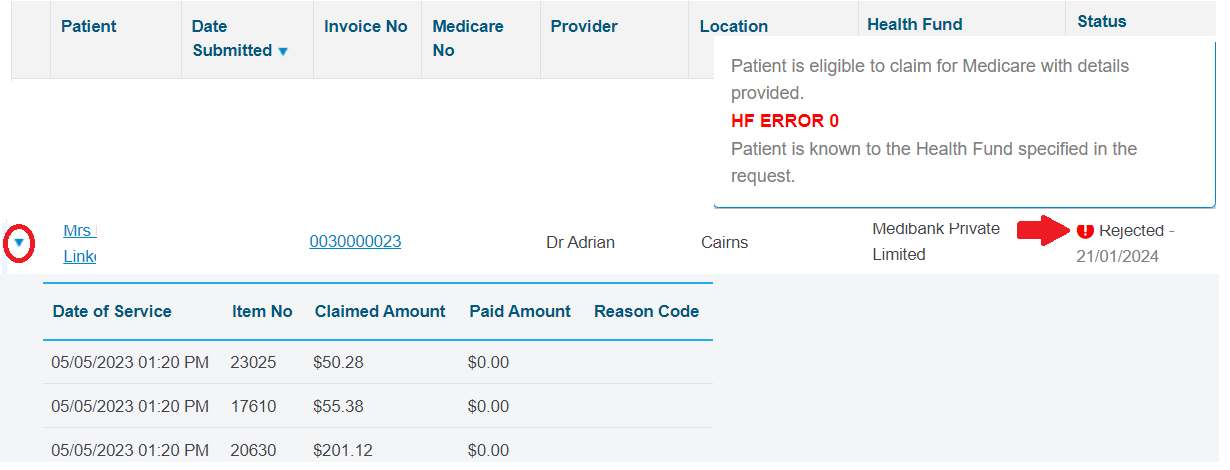Sort by Patient column header

[89, 26]
